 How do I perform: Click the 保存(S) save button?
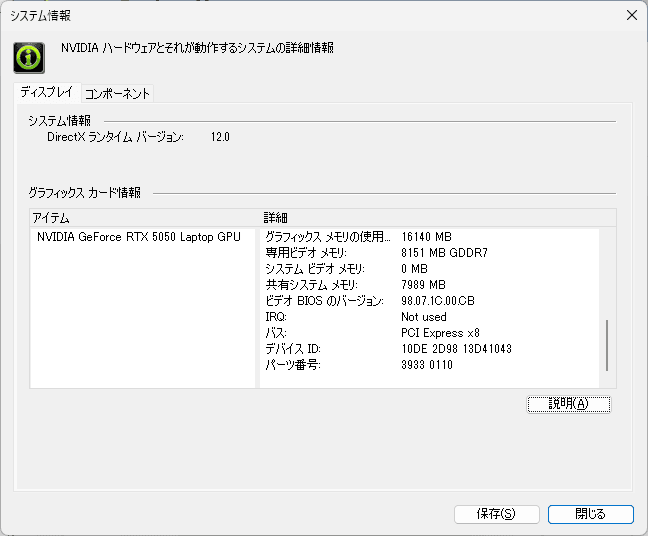tap(496, 514)
